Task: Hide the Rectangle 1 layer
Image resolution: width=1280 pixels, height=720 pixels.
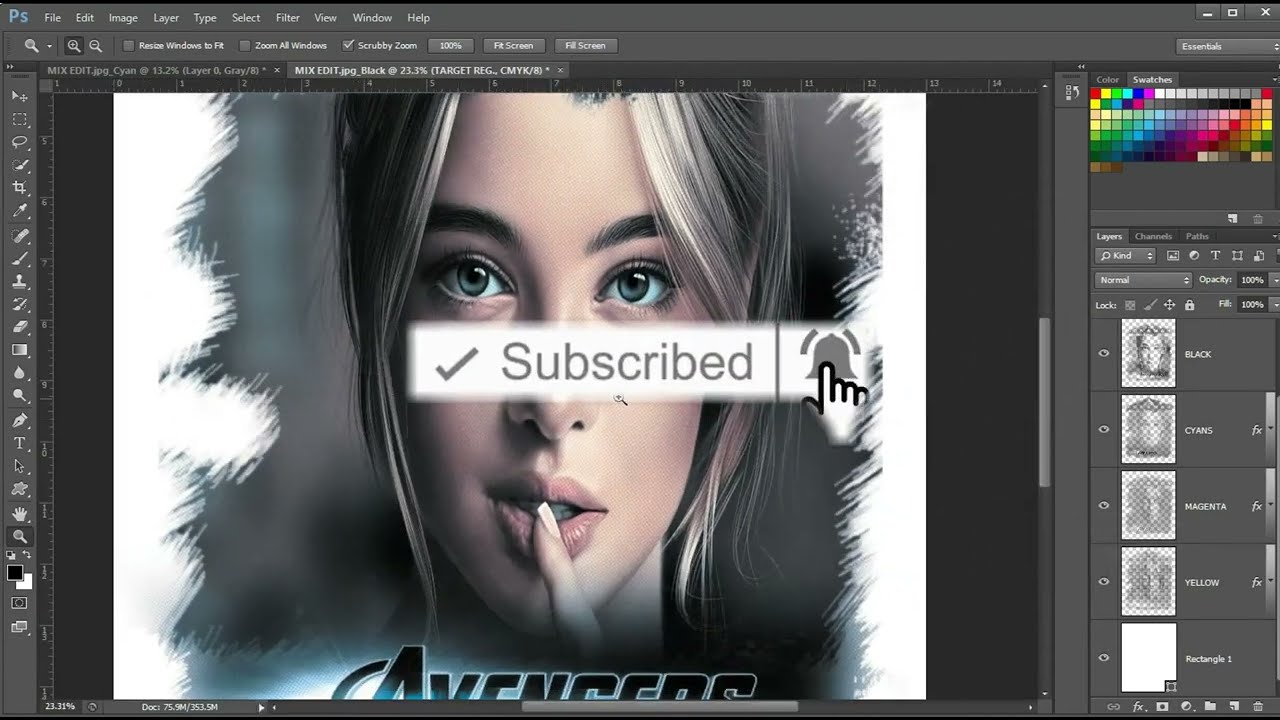Action: tap(1104, 658)
